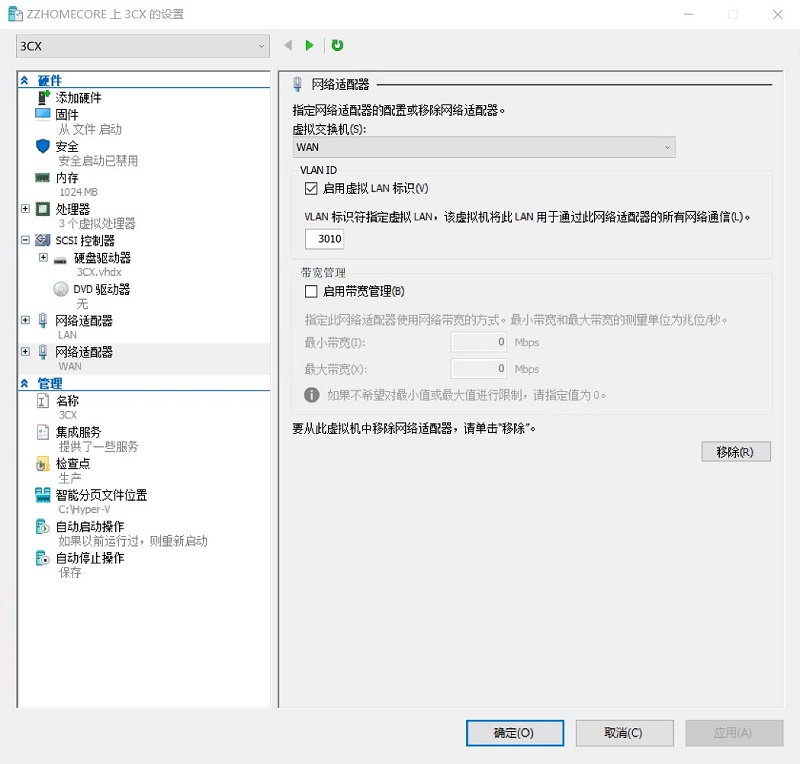This screenshot has height=764, width=800.
Task: Click the VLAN ID input field 3010
Action: click(324, 240)
